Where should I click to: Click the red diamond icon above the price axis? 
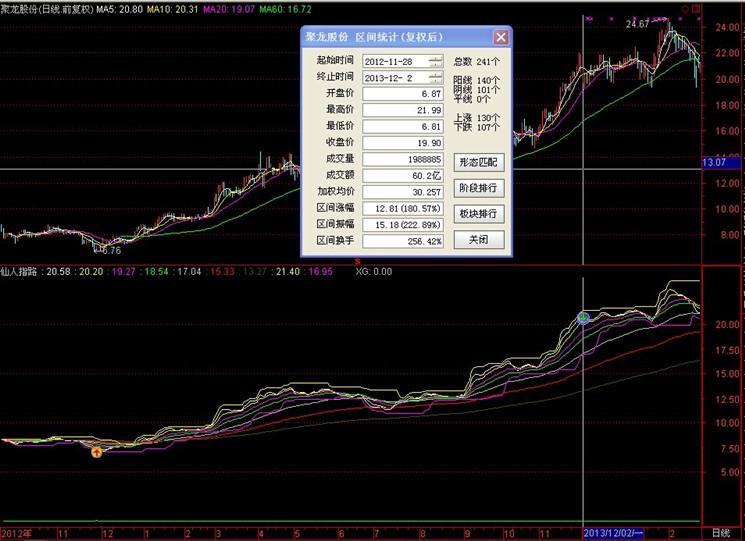click(x=685, y=9)
